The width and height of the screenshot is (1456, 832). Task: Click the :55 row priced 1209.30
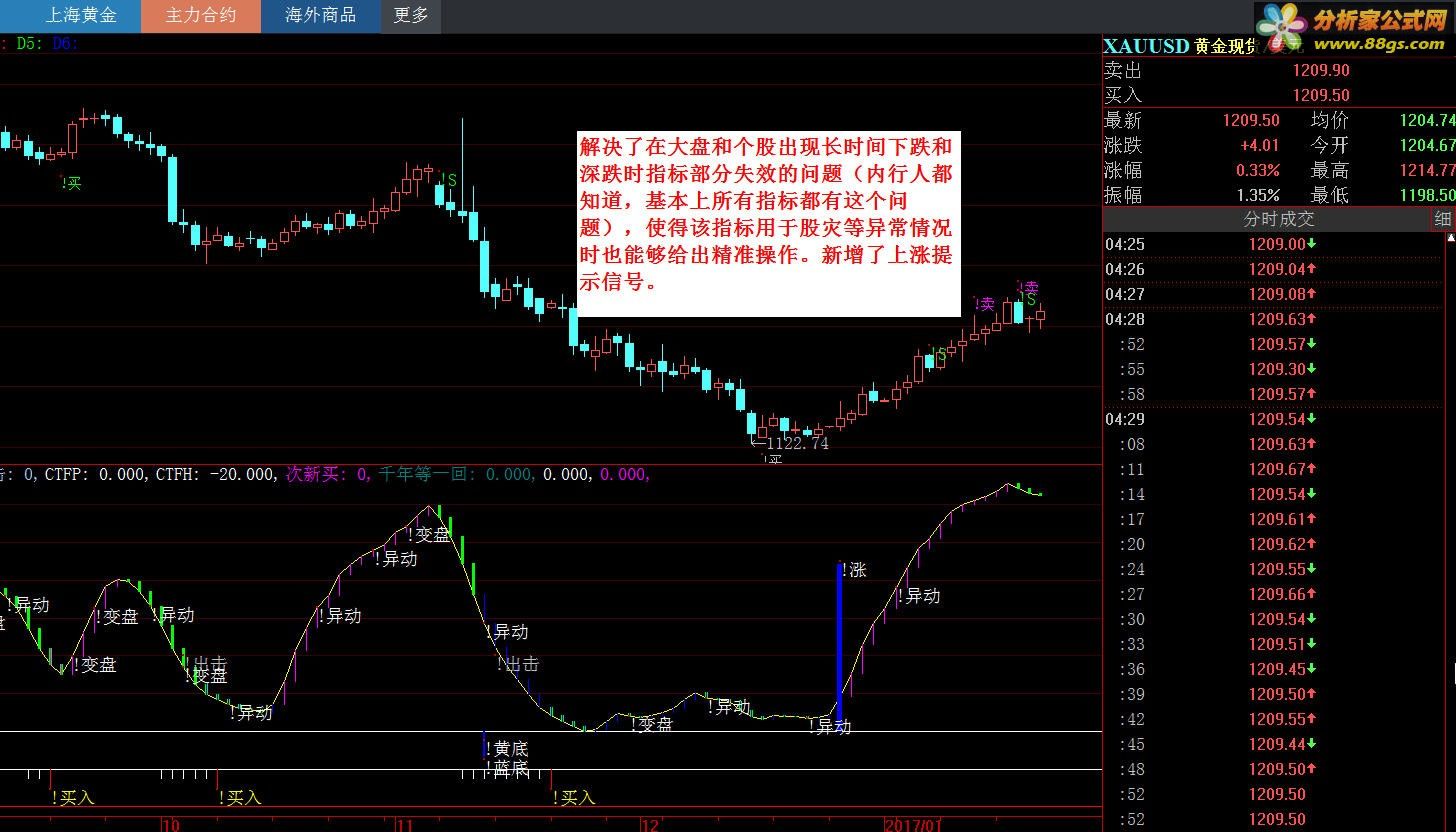point(1274,369)
